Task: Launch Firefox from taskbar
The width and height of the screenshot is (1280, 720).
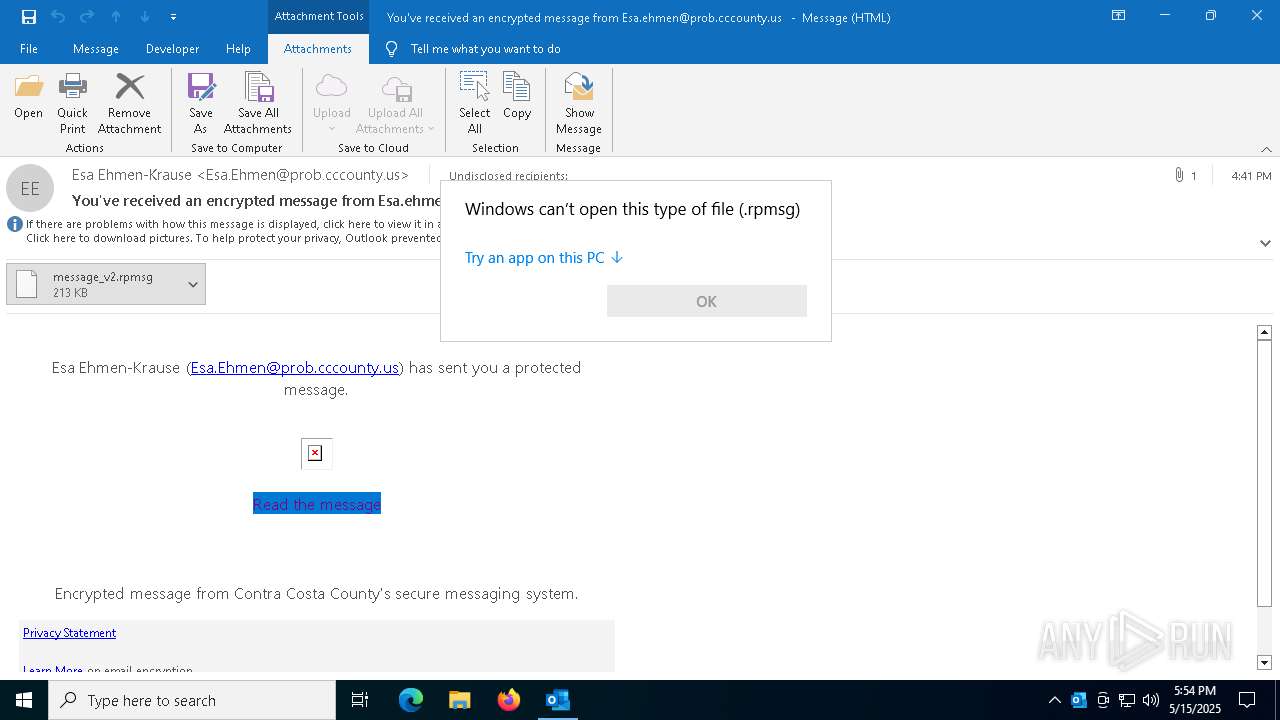Action: point(509,700)
